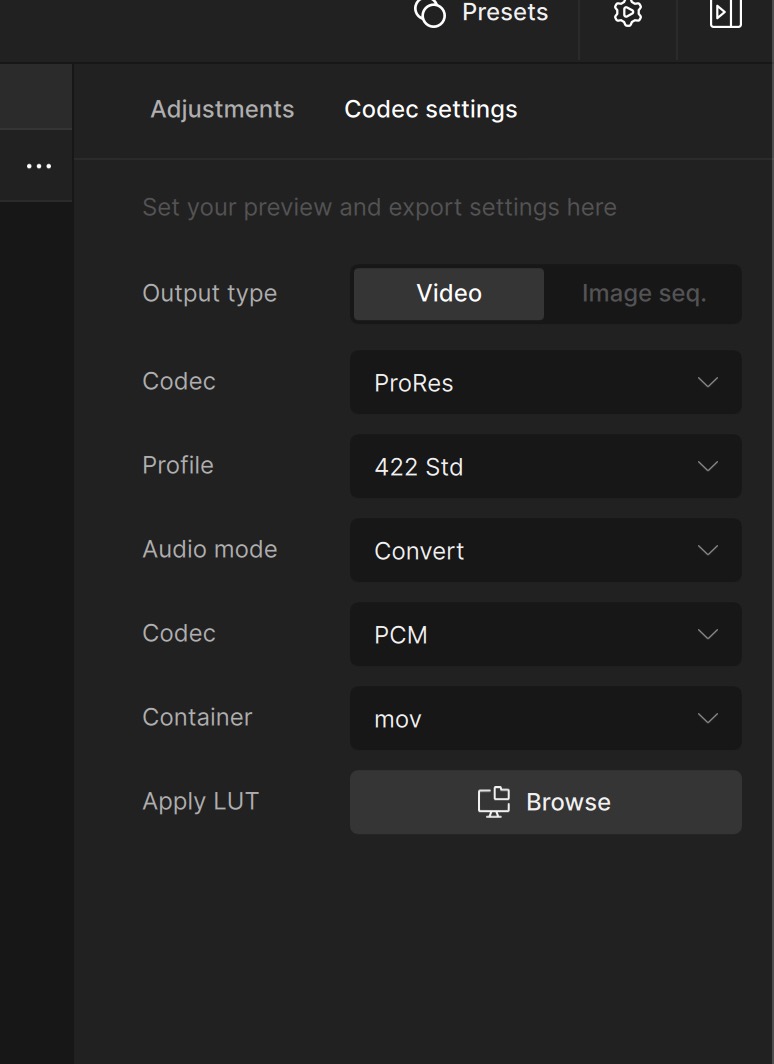Select the Codec settings tab
Image resolution: width=774 pixels, height=1064 pixels.
pyautogui.click(x=431, y=110)
